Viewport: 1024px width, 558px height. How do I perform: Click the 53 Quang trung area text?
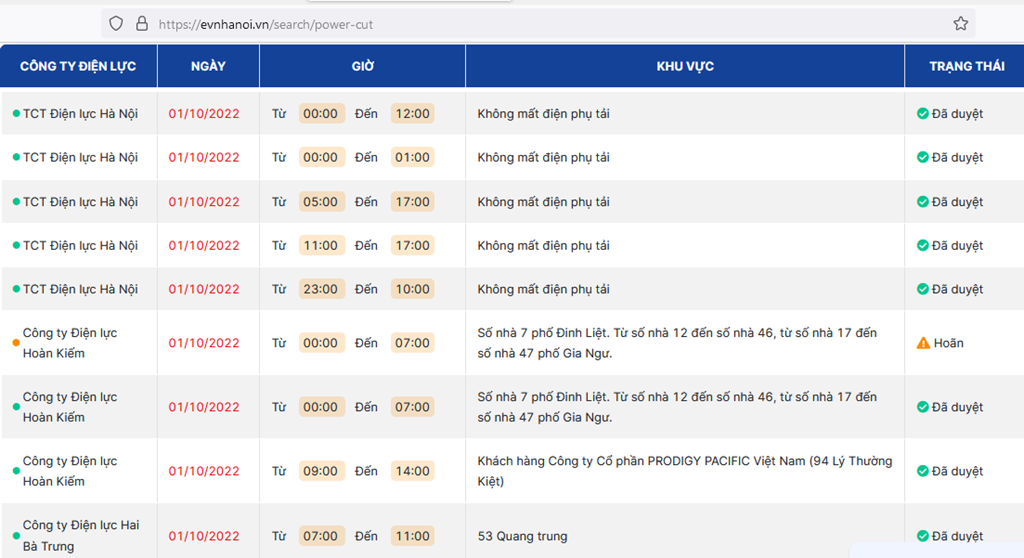(522, 536)
